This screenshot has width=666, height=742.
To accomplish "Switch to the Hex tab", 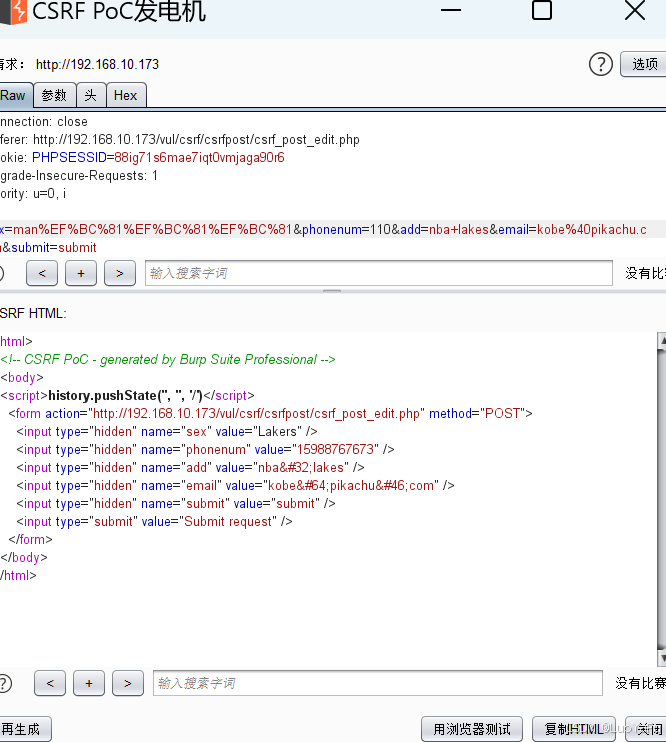I will [126, 95].
